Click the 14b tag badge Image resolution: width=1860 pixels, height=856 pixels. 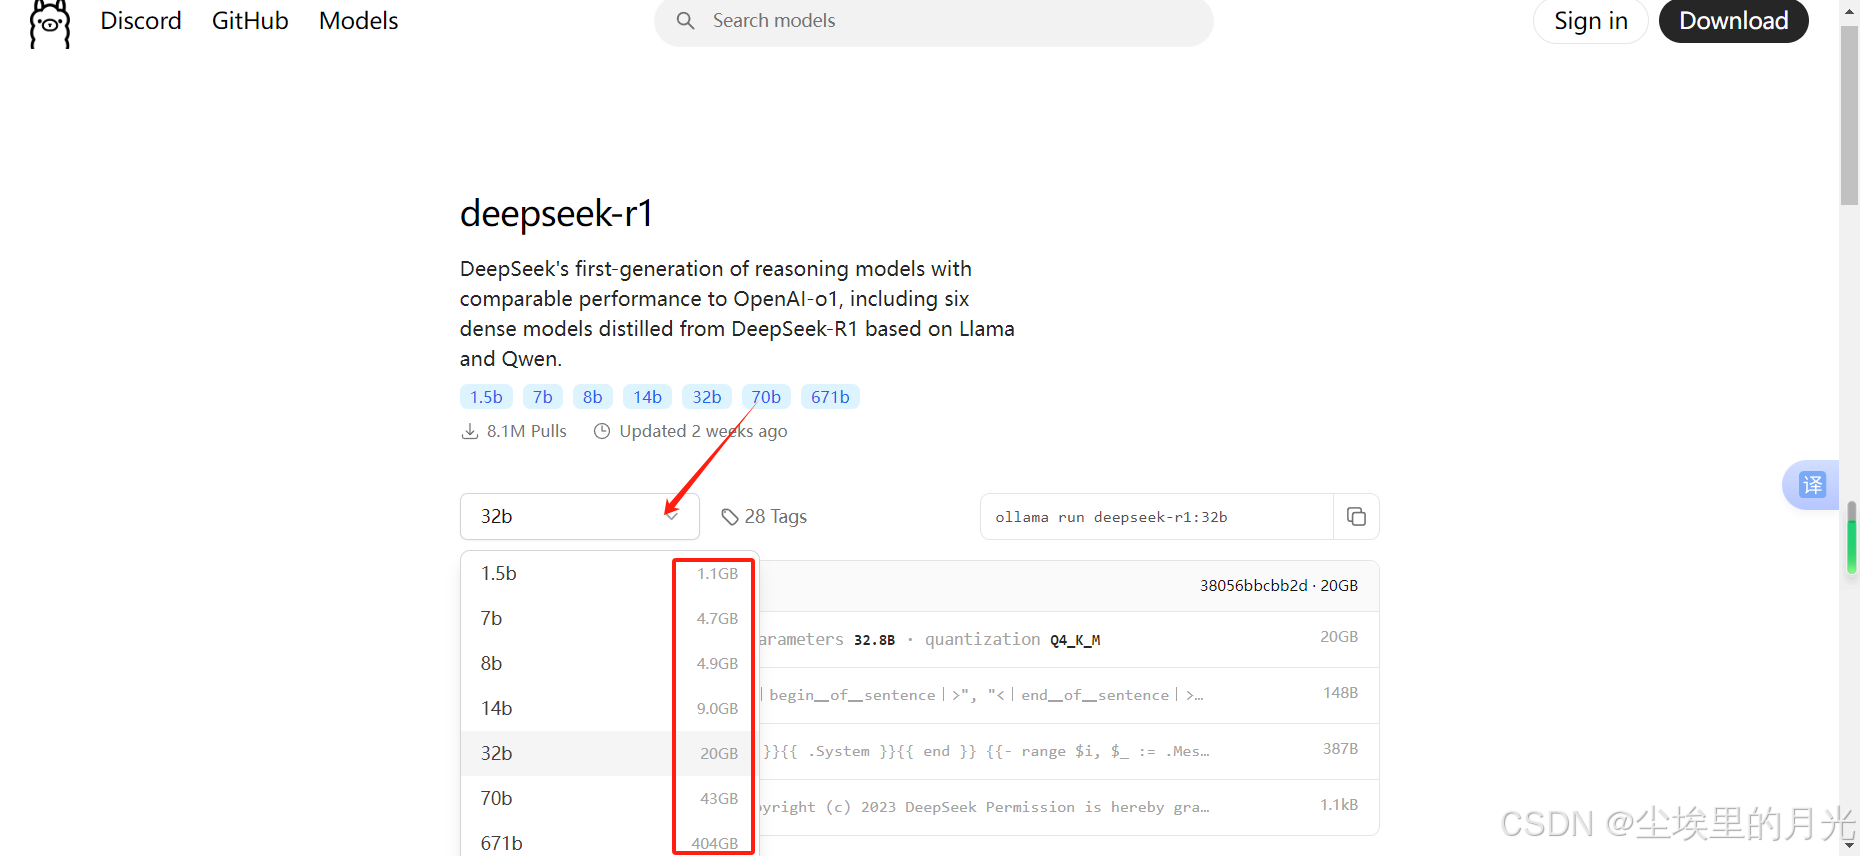click(x=647, y=397)
